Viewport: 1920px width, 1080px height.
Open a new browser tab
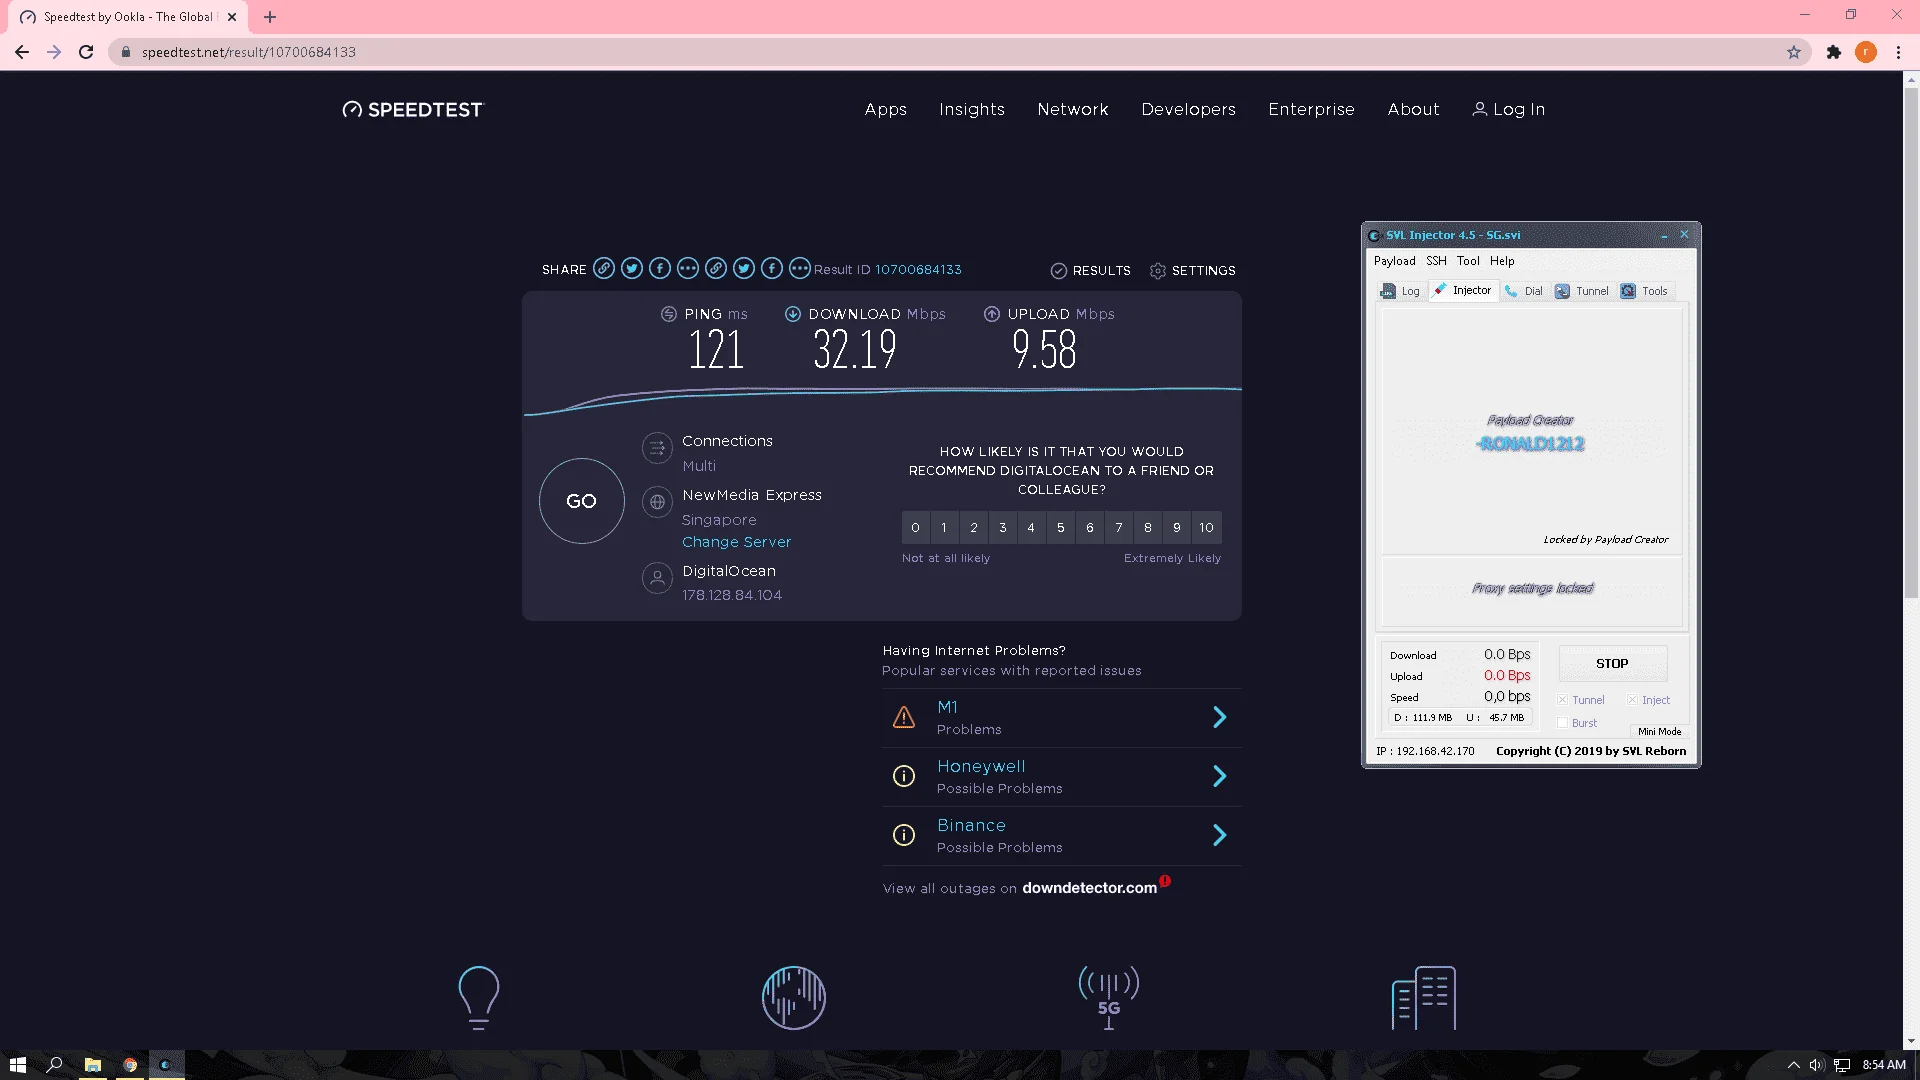click(x=270, y=17)
